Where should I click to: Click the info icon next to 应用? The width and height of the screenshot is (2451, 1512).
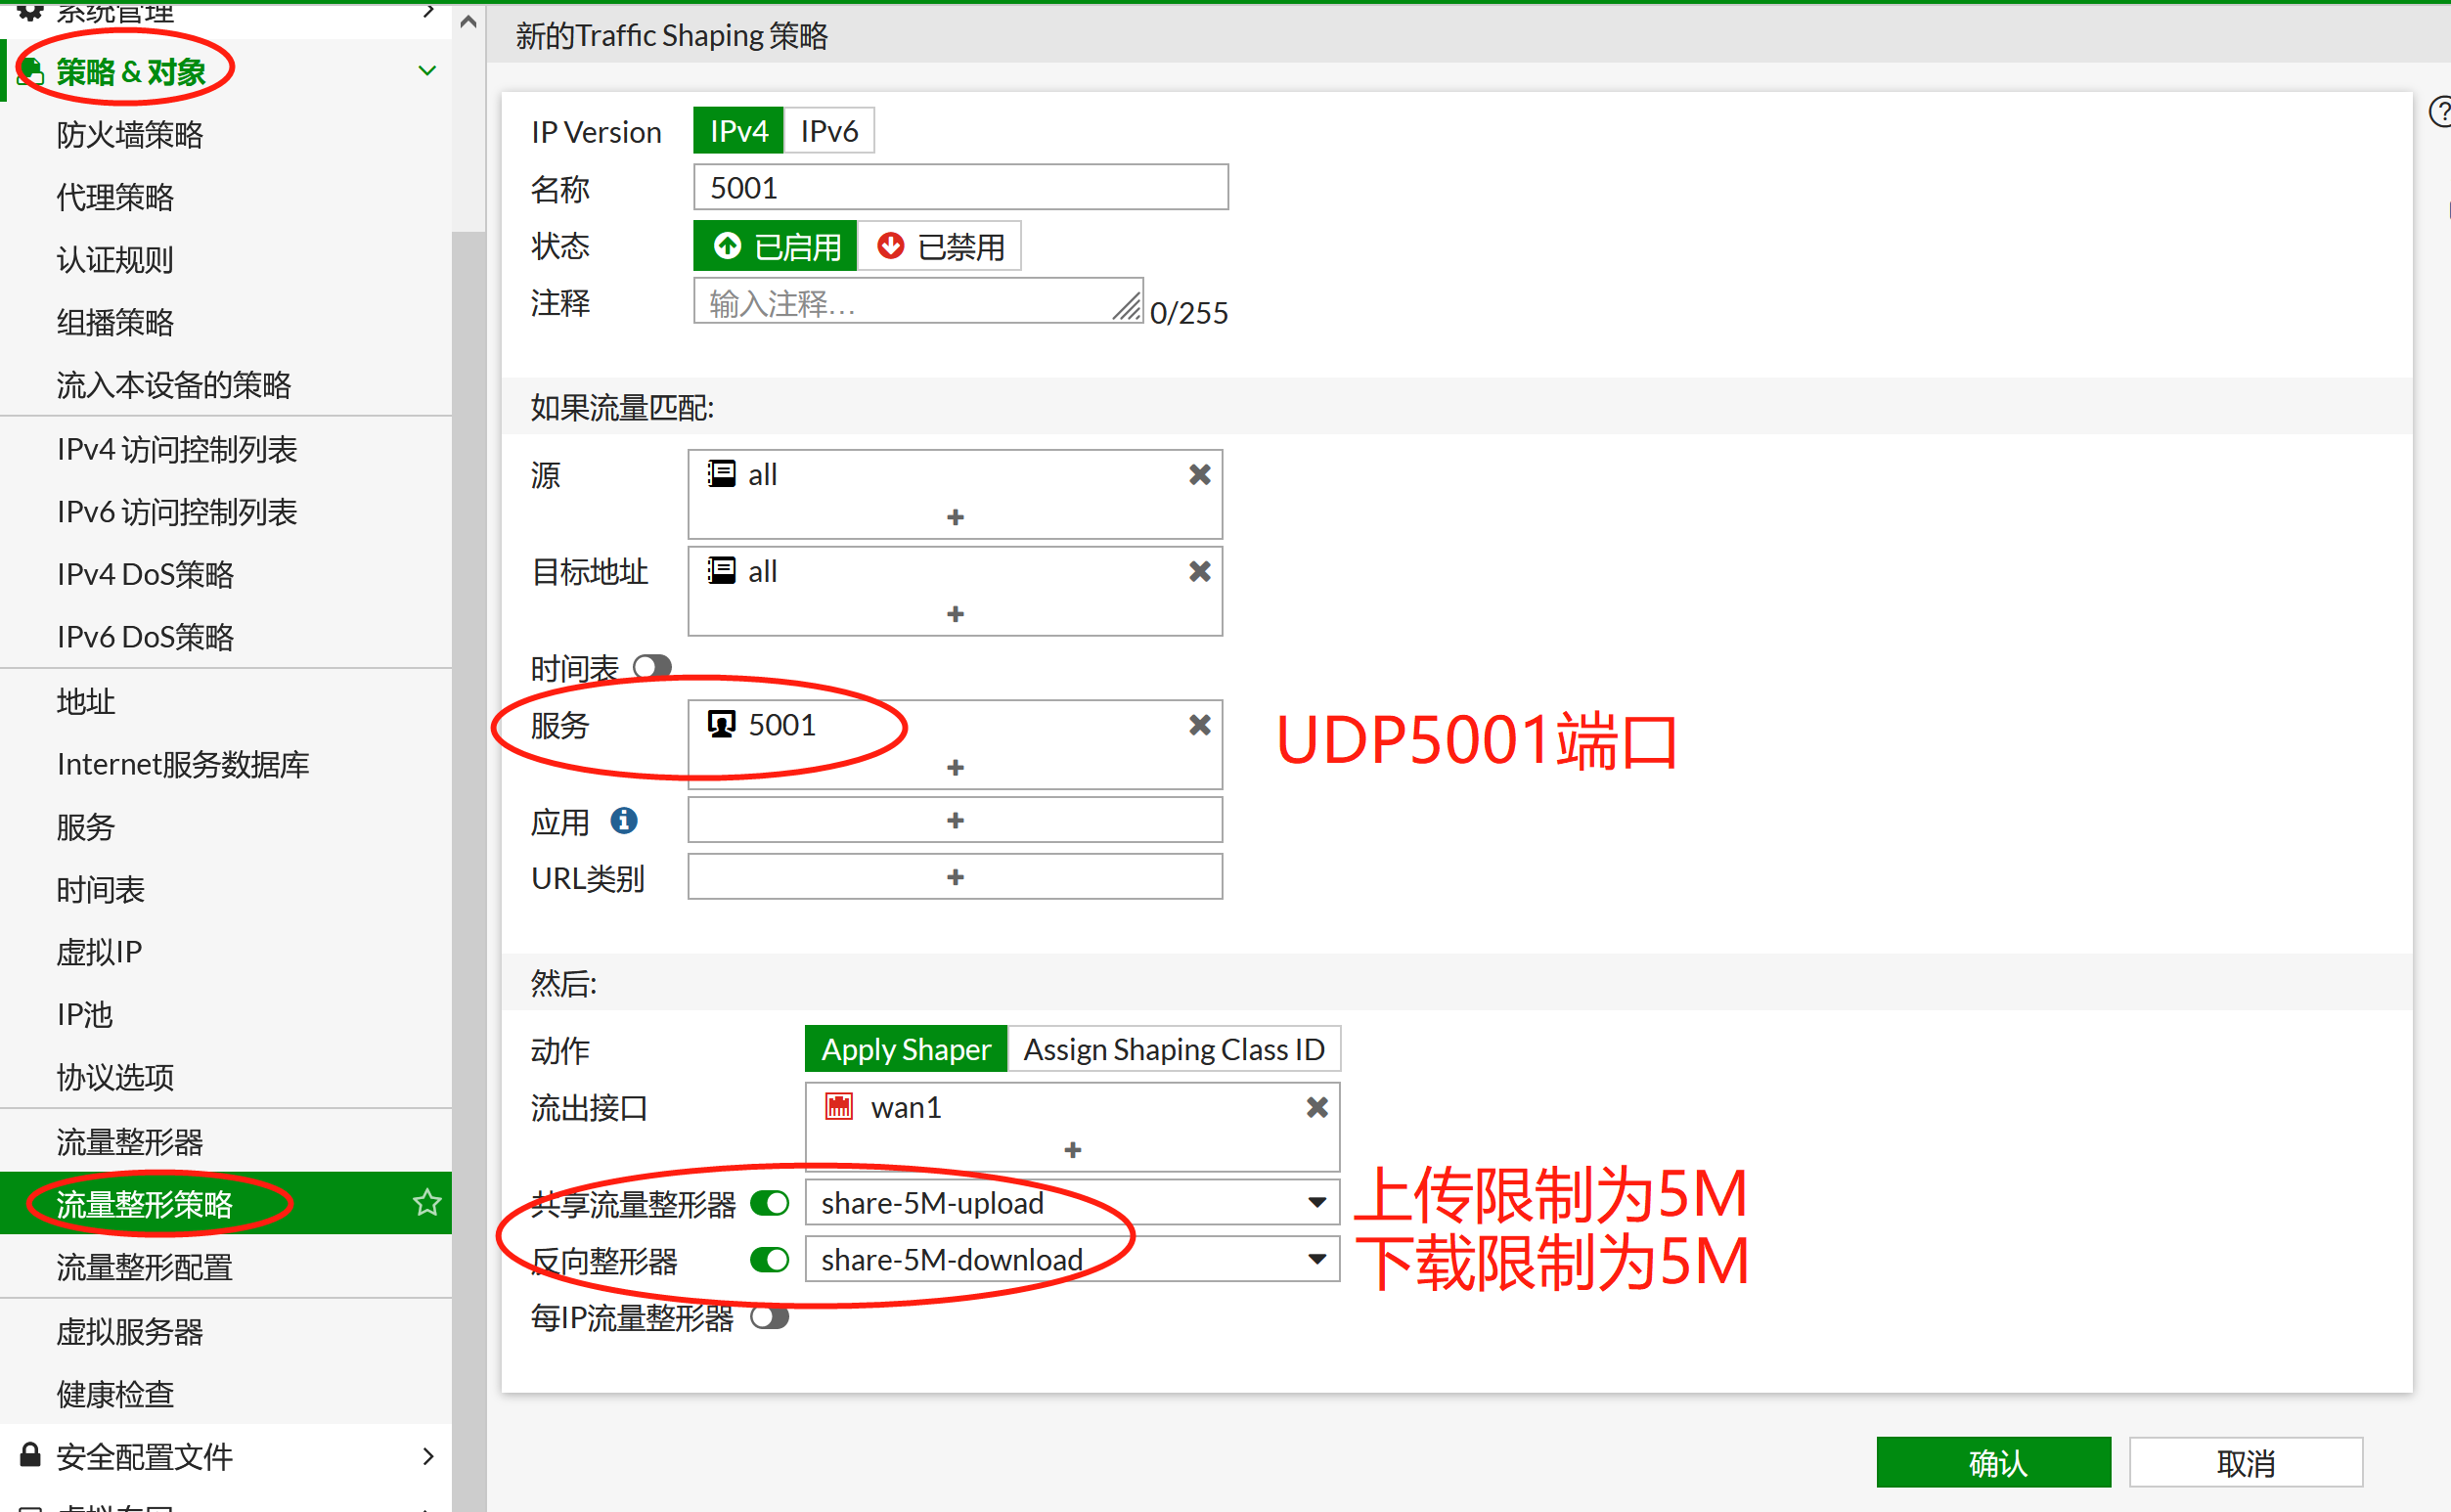pos(624,821)
